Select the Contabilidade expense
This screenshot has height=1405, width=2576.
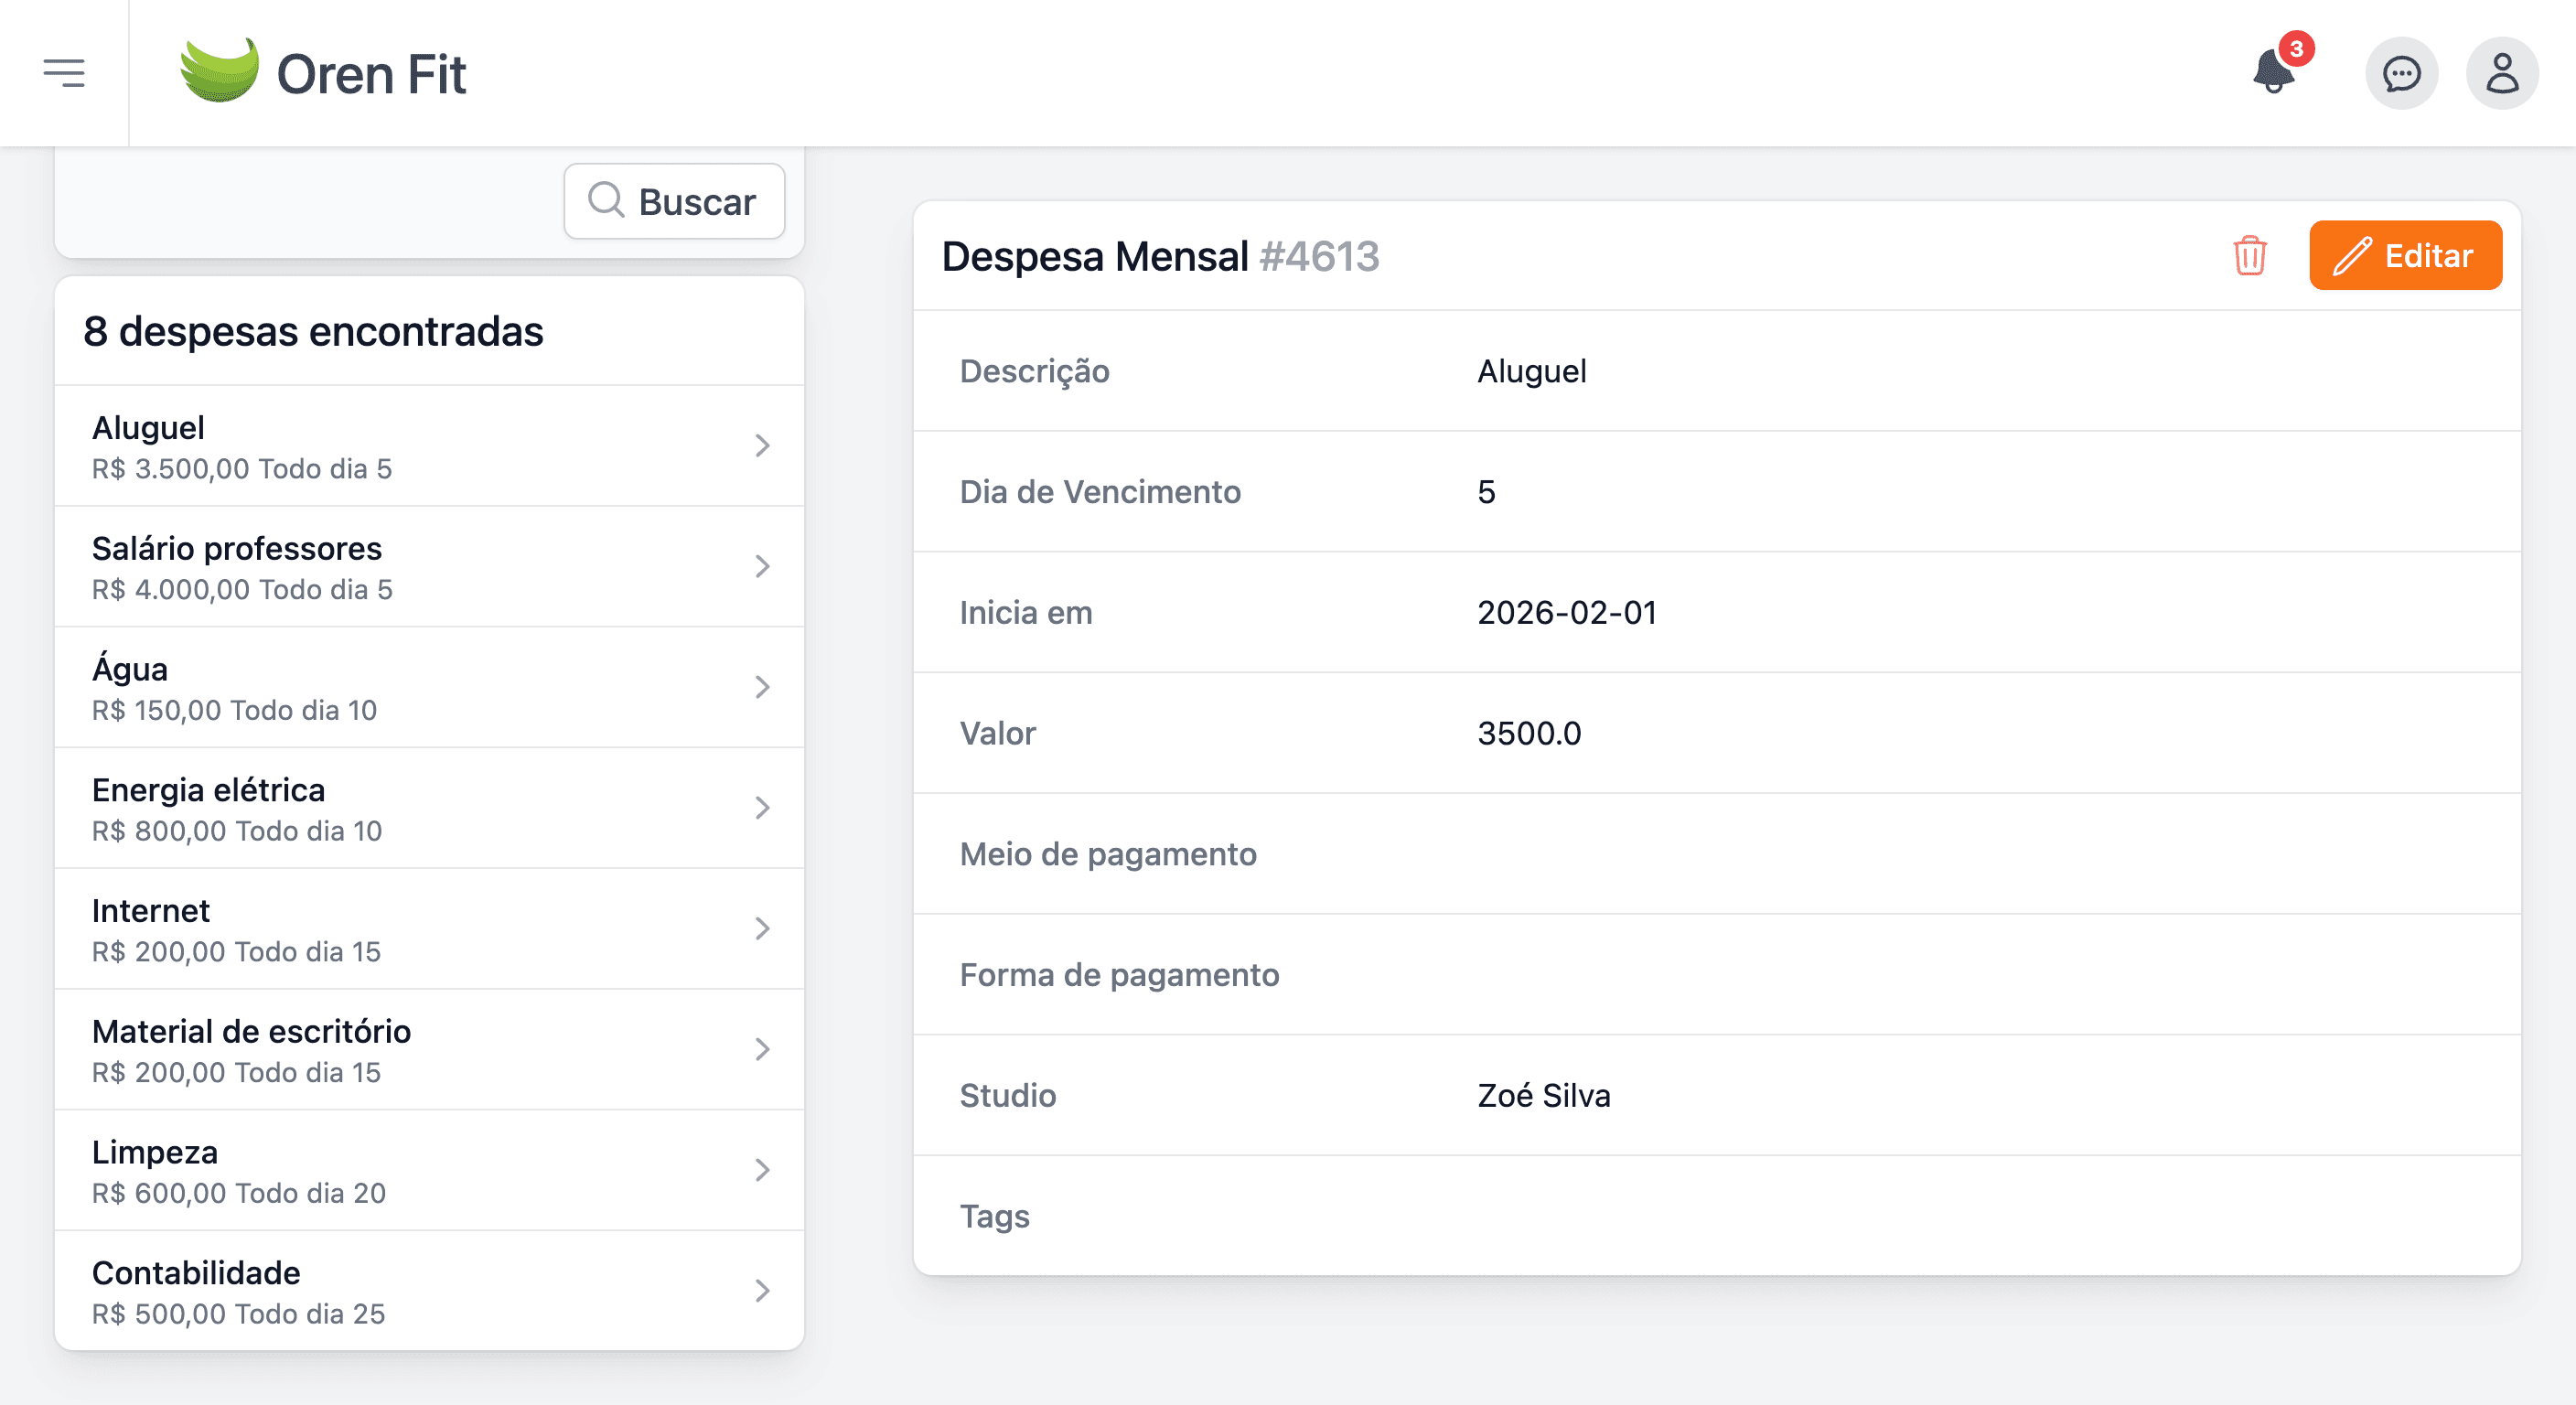(x=429, y=1291)
